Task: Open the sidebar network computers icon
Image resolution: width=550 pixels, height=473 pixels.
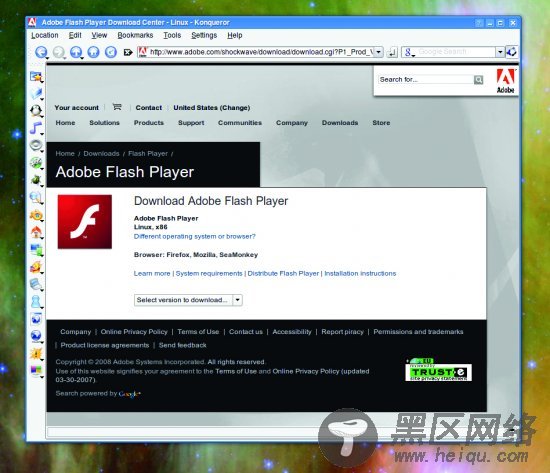Action: click(x=36, y=249)
